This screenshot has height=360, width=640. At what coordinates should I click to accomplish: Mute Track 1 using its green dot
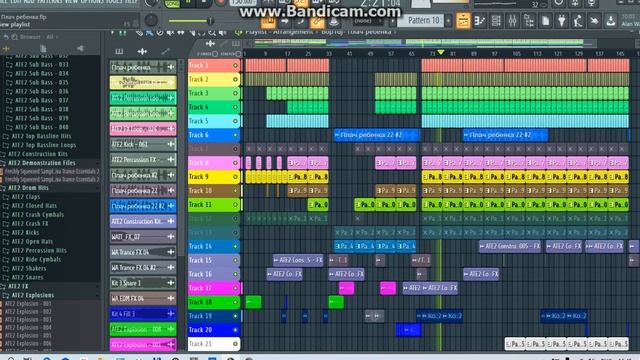235,65
